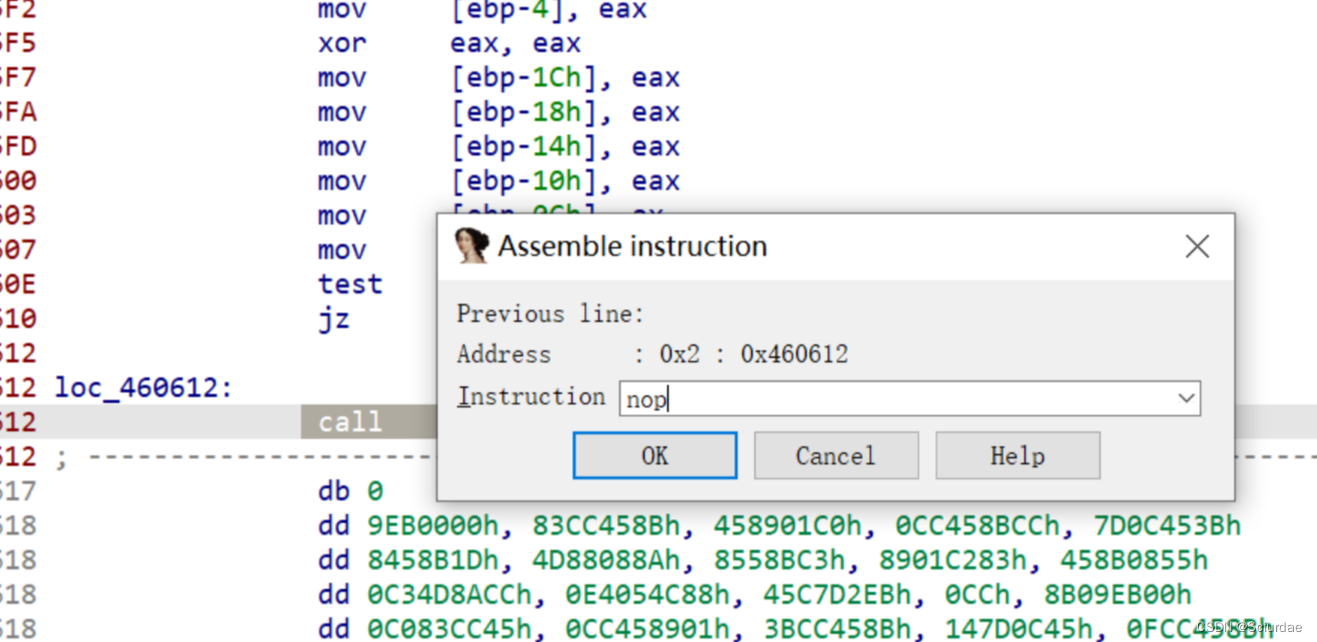This screenshot has height=642, width=1317.
Task: Select the nop text in the instruction box
Action: [644, 398]
